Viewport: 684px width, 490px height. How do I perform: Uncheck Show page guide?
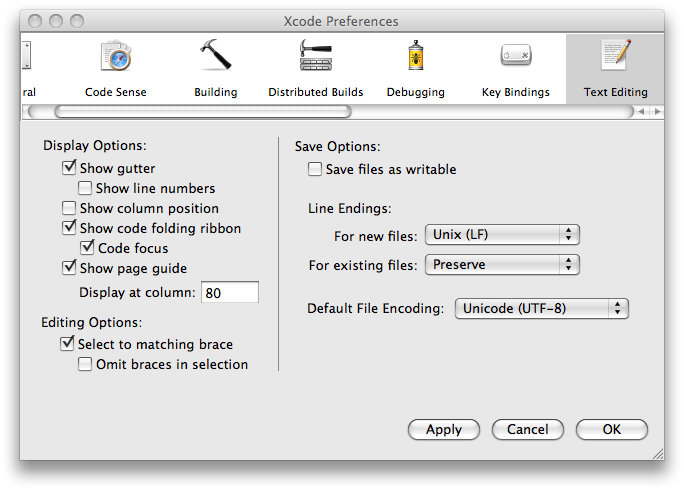[69, 267]
